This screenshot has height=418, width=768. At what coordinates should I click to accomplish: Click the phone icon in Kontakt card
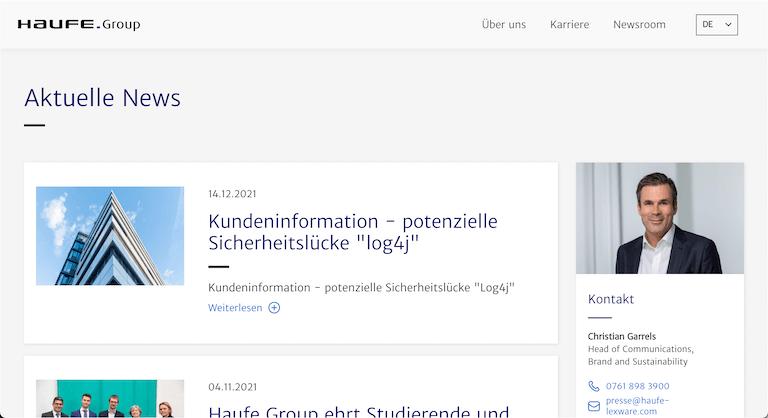[594, 386]
